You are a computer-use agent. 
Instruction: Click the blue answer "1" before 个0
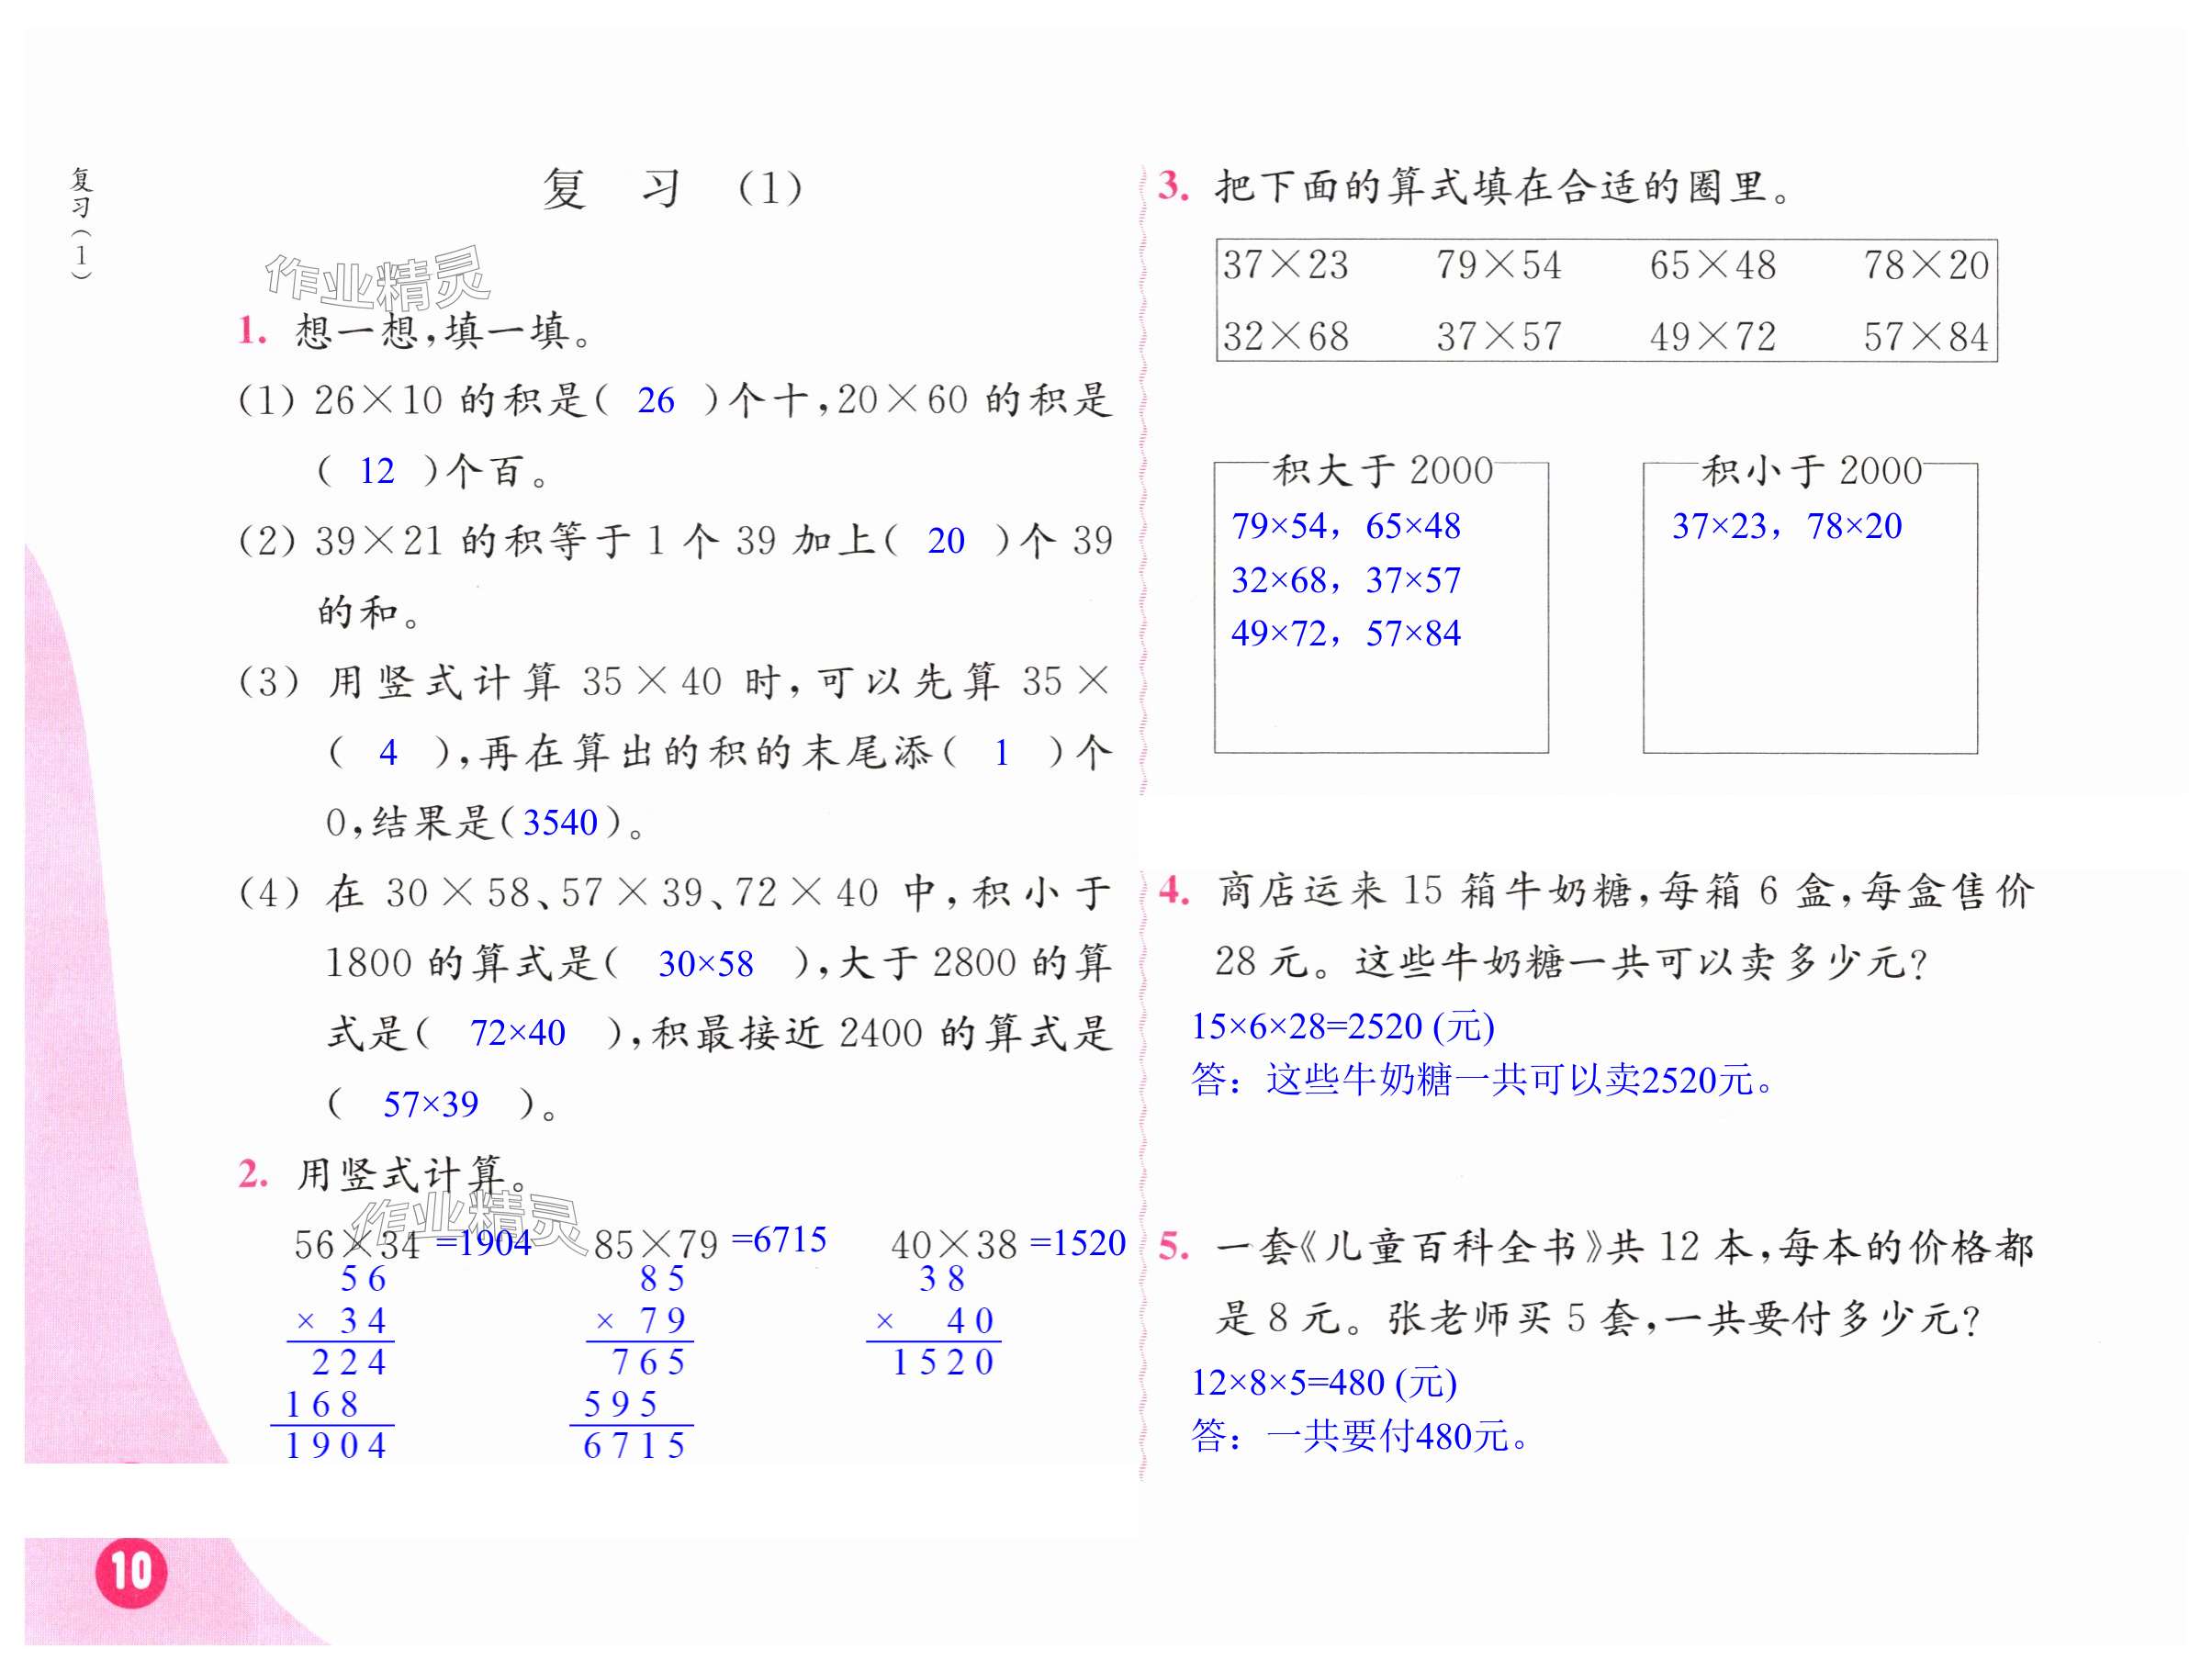[x=1001, y=752]
